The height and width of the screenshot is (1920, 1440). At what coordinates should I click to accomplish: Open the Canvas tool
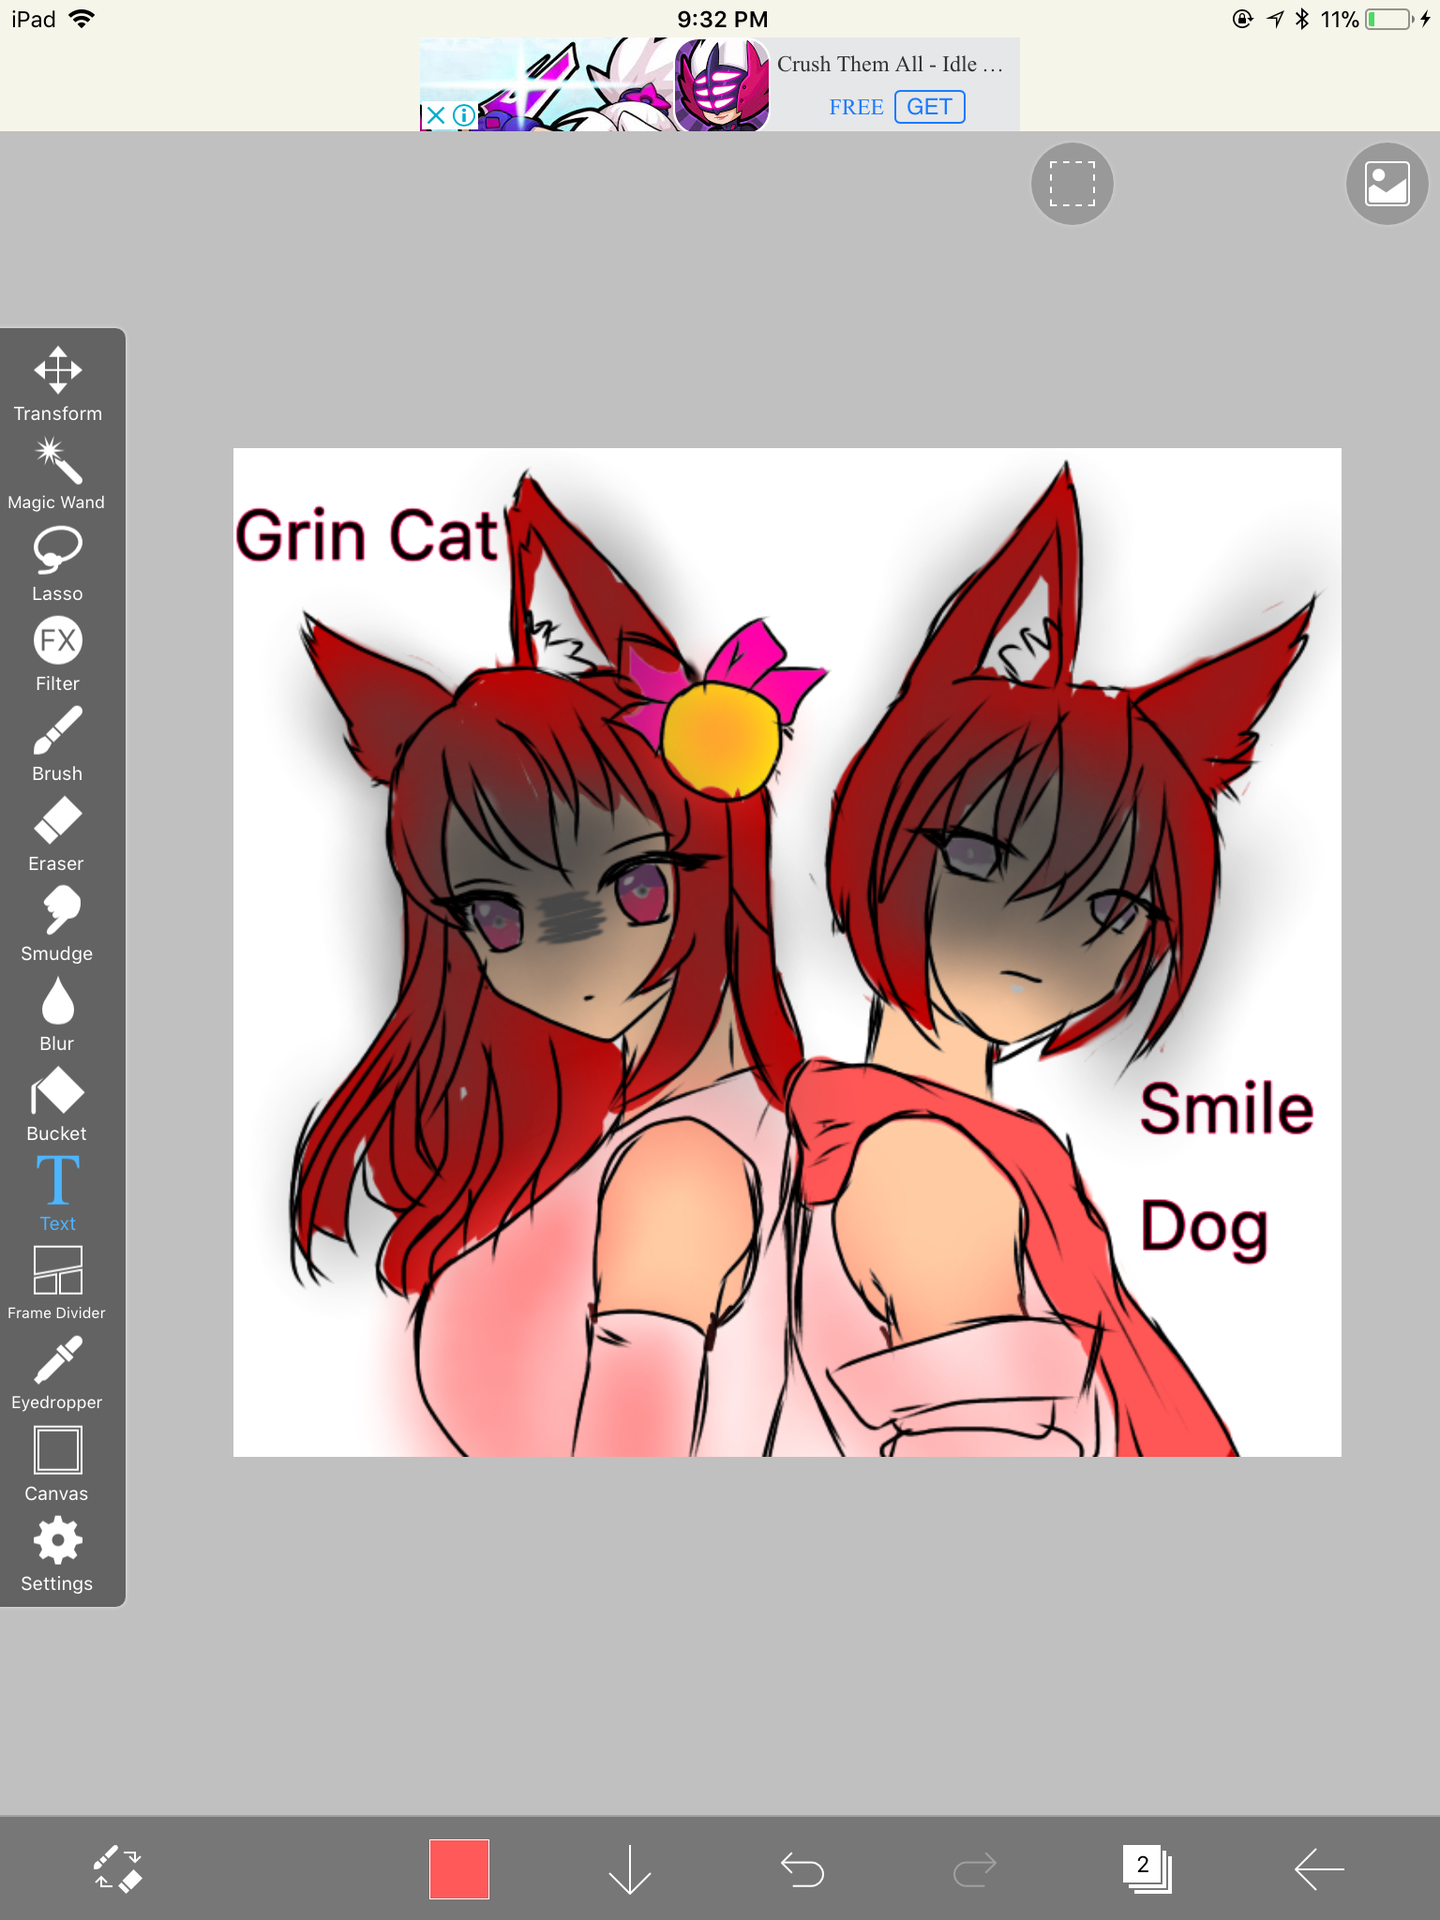[x=57, y=1464]
